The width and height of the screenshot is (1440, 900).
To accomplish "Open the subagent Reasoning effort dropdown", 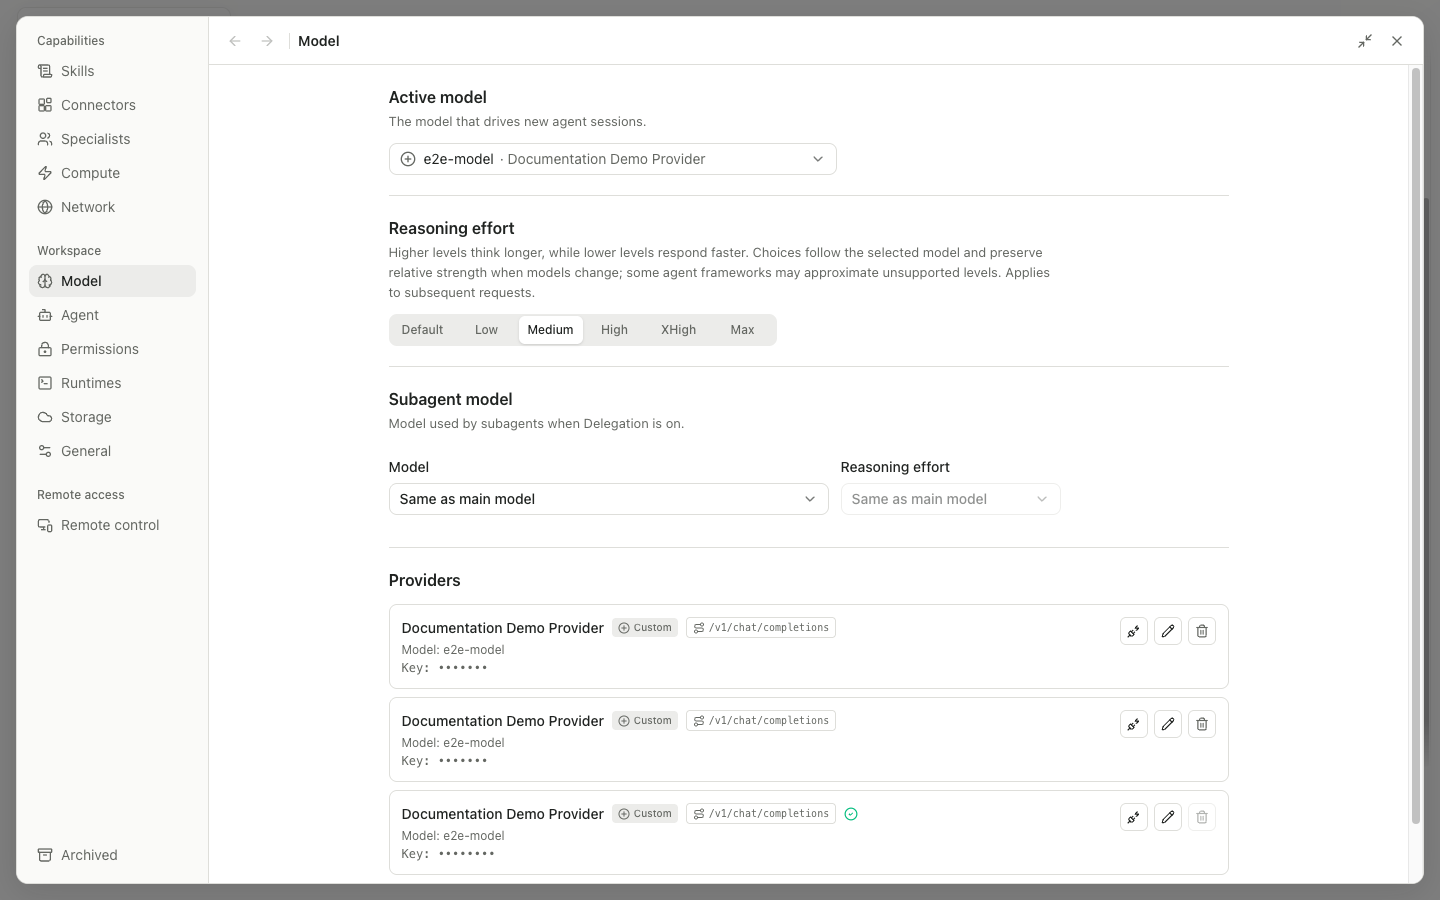I will coord(950,499).
